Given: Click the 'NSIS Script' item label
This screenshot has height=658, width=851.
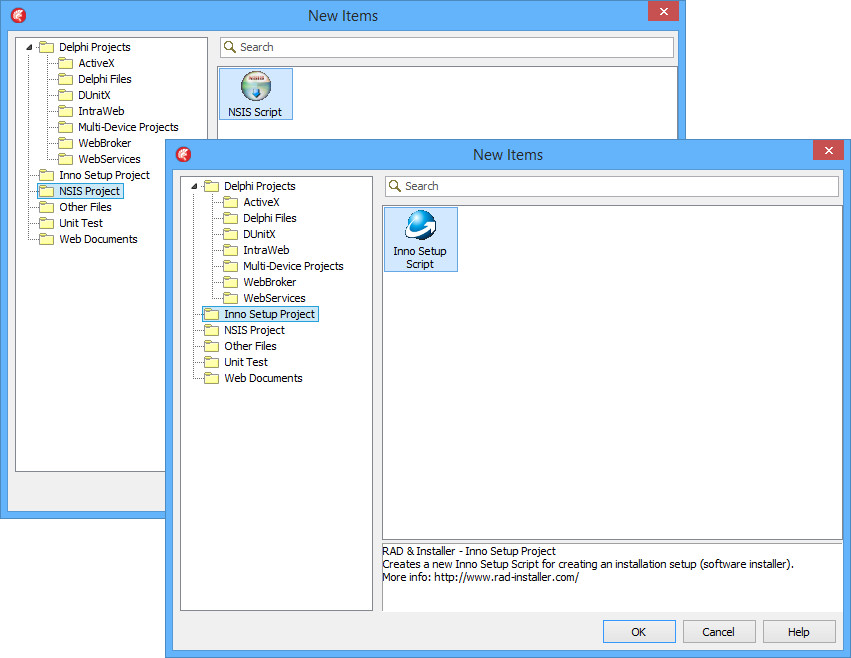Looking at the screenshot, I should pos(255,112).
